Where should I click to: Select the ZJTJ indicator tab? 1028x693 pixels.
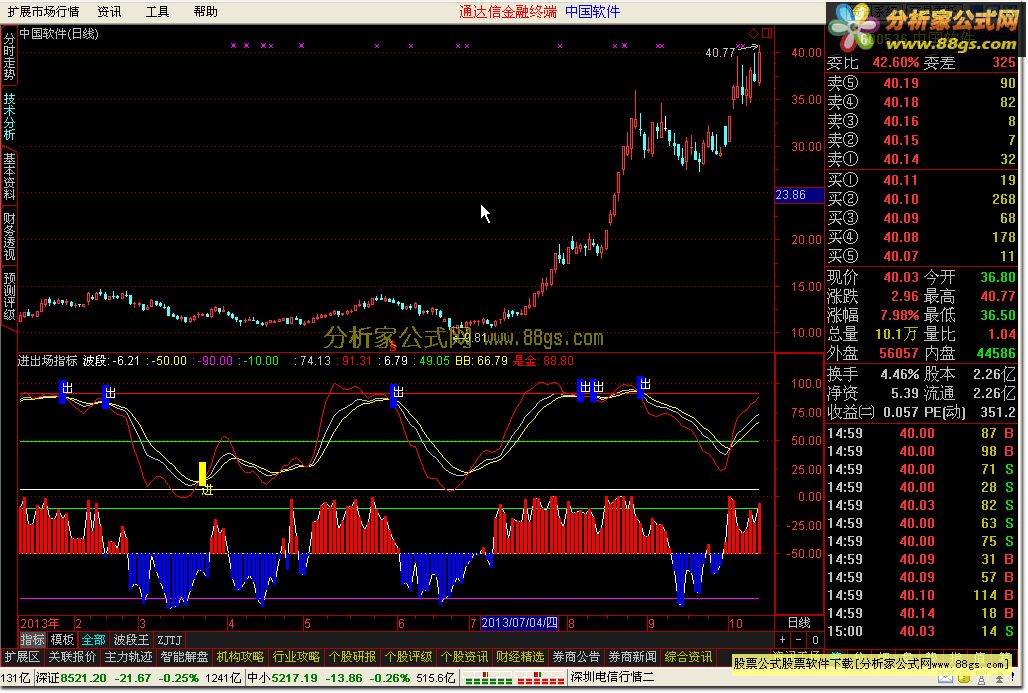coord(170,640)
